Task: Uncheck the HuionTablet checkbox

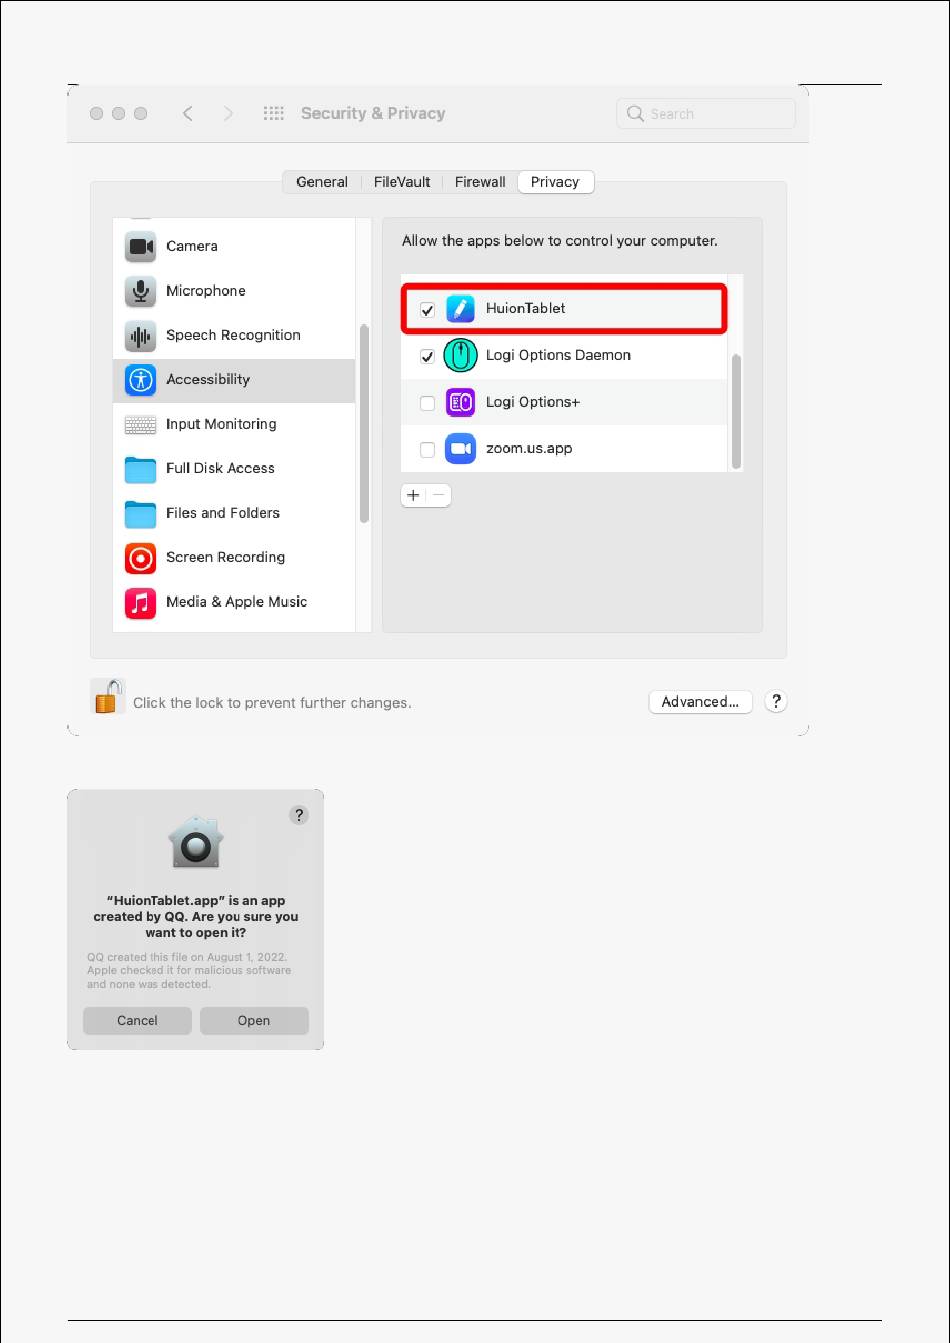Action: coord(427,310)
